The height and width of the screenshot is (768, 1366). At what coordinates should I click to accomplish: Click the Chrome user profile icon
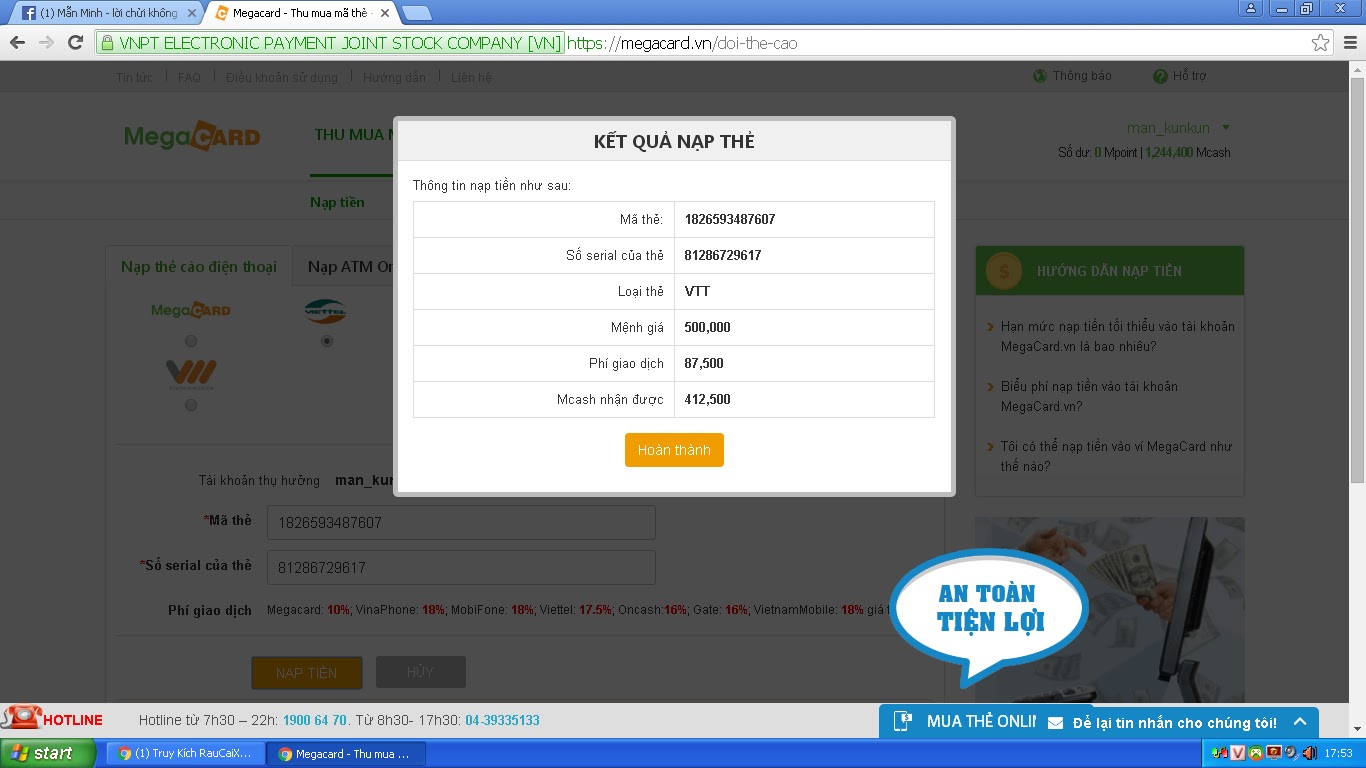coord(1250,8)
